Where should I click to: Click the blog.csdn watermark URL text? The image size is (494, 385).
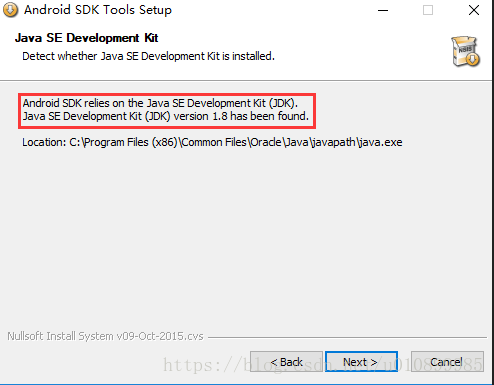click(323, 364)
